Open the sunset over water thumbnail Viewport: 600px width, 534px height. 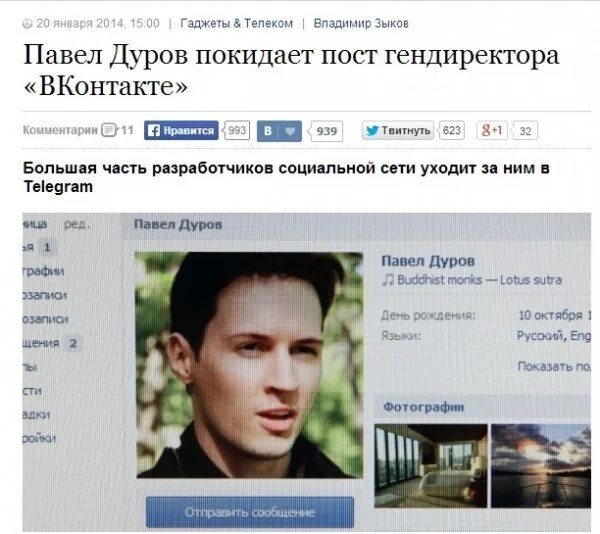541,466
